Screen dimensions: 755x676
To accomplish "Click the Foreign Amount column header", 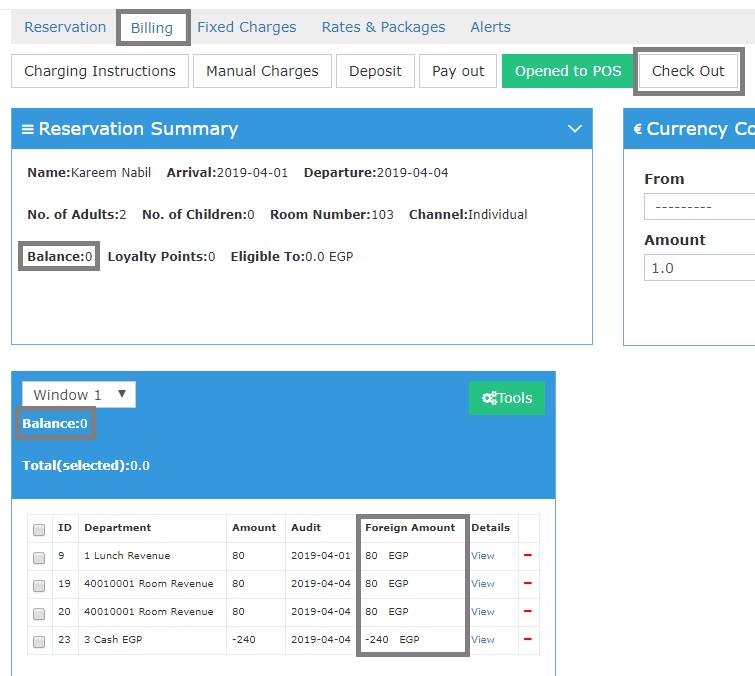I will 410,528.
